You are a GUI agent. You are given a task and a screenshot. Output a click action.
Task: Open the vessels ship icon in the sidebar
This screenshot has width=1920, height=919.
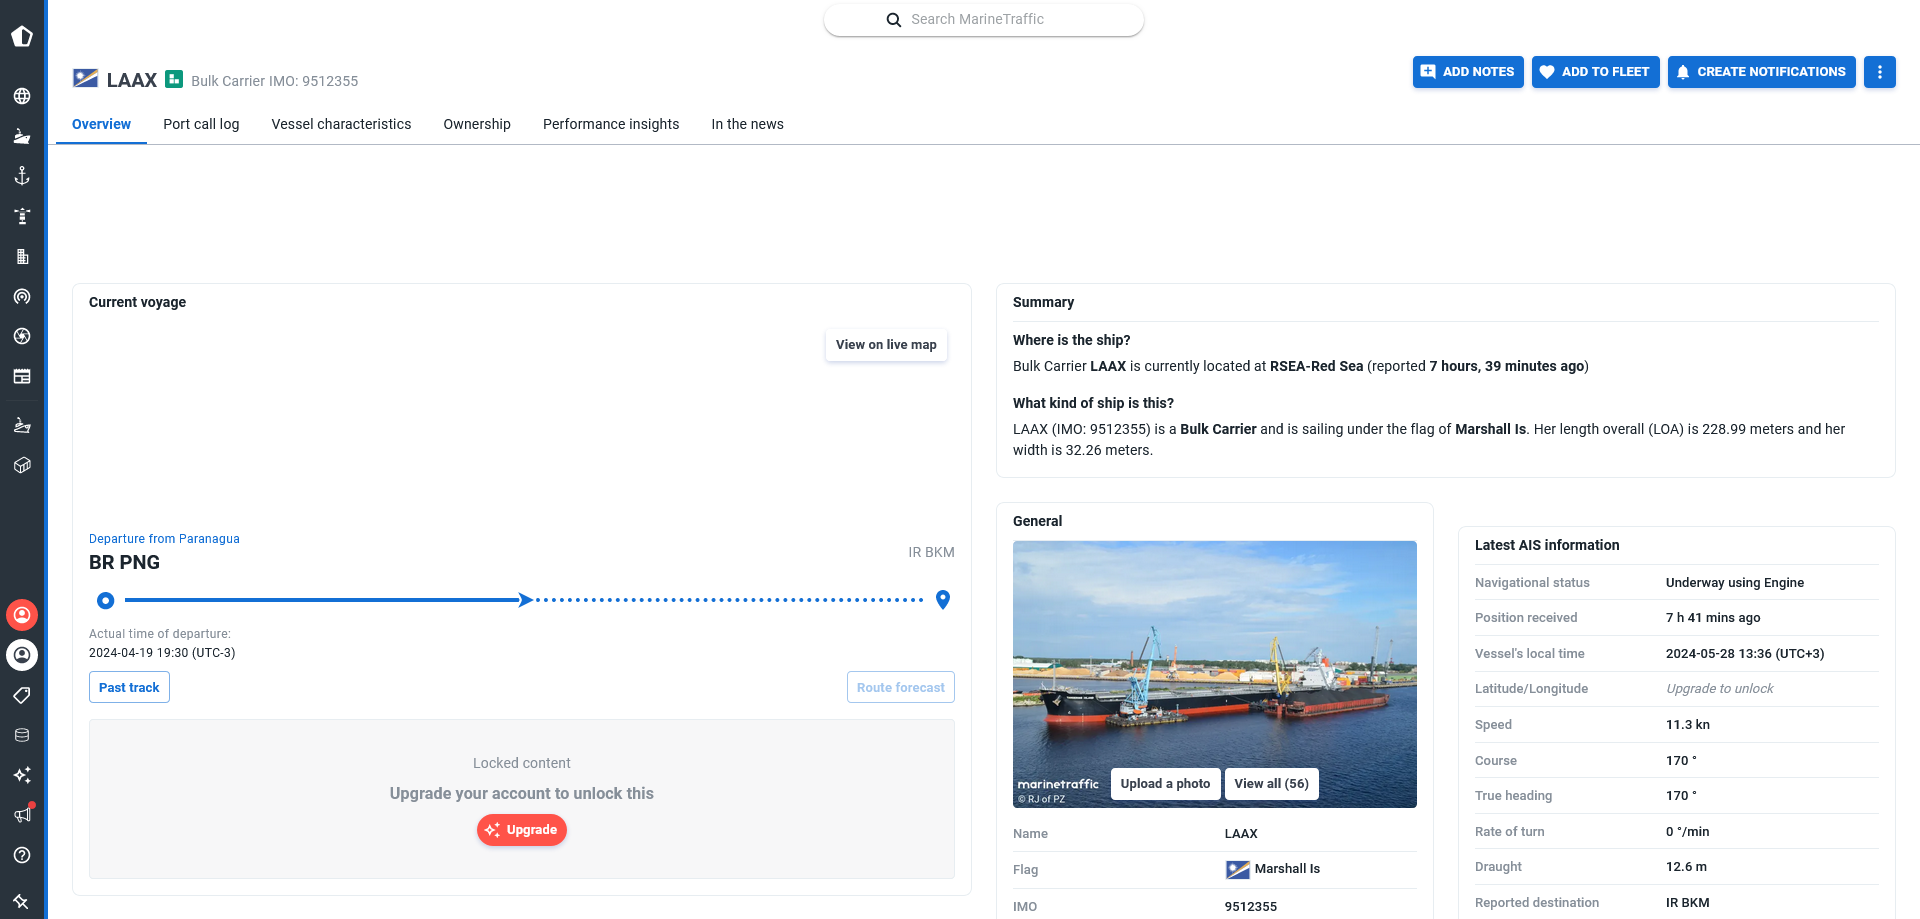22,137
